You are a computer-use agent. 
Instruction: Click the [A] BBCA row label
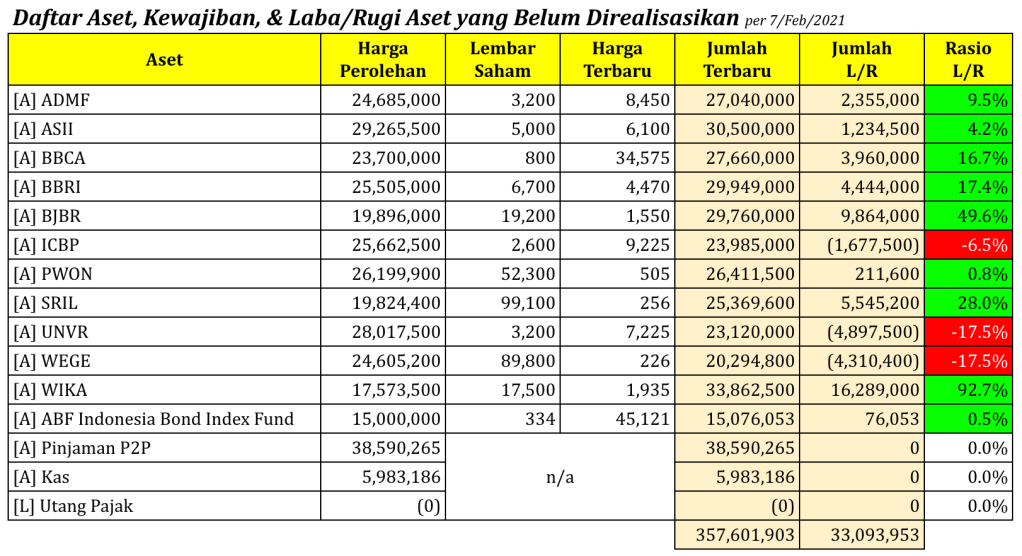pyautogui.click(x=164, y=158)
